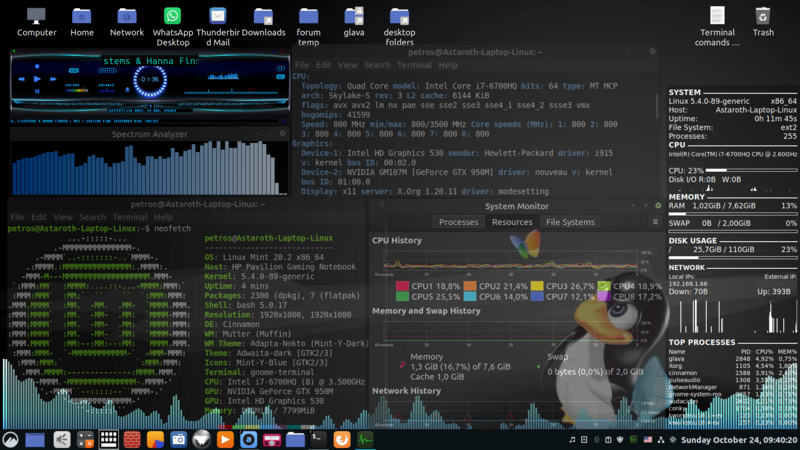Open File menu in neofetch terminal window

(x=17, y=217)
